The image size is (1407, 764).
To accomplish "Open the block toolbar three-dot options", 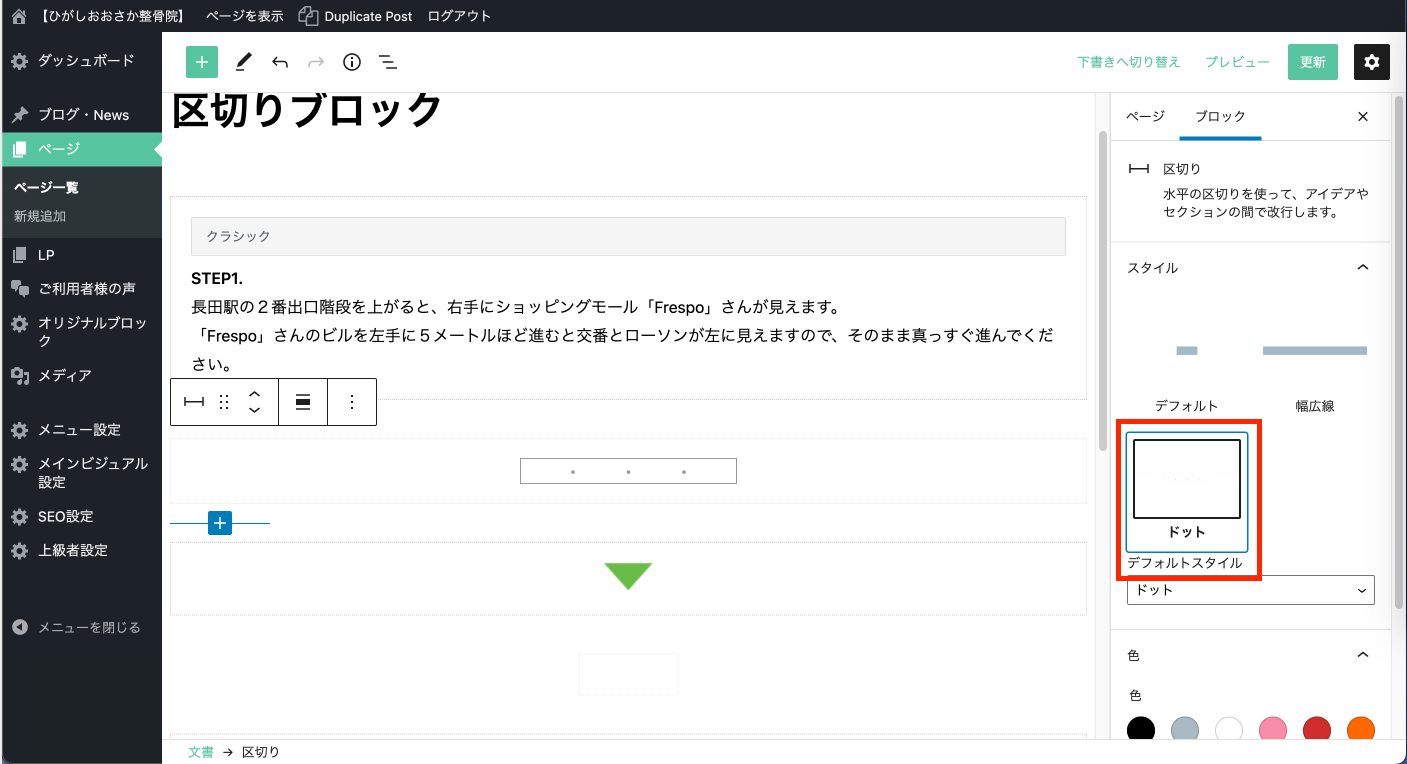I will click(x=352, y=402).
